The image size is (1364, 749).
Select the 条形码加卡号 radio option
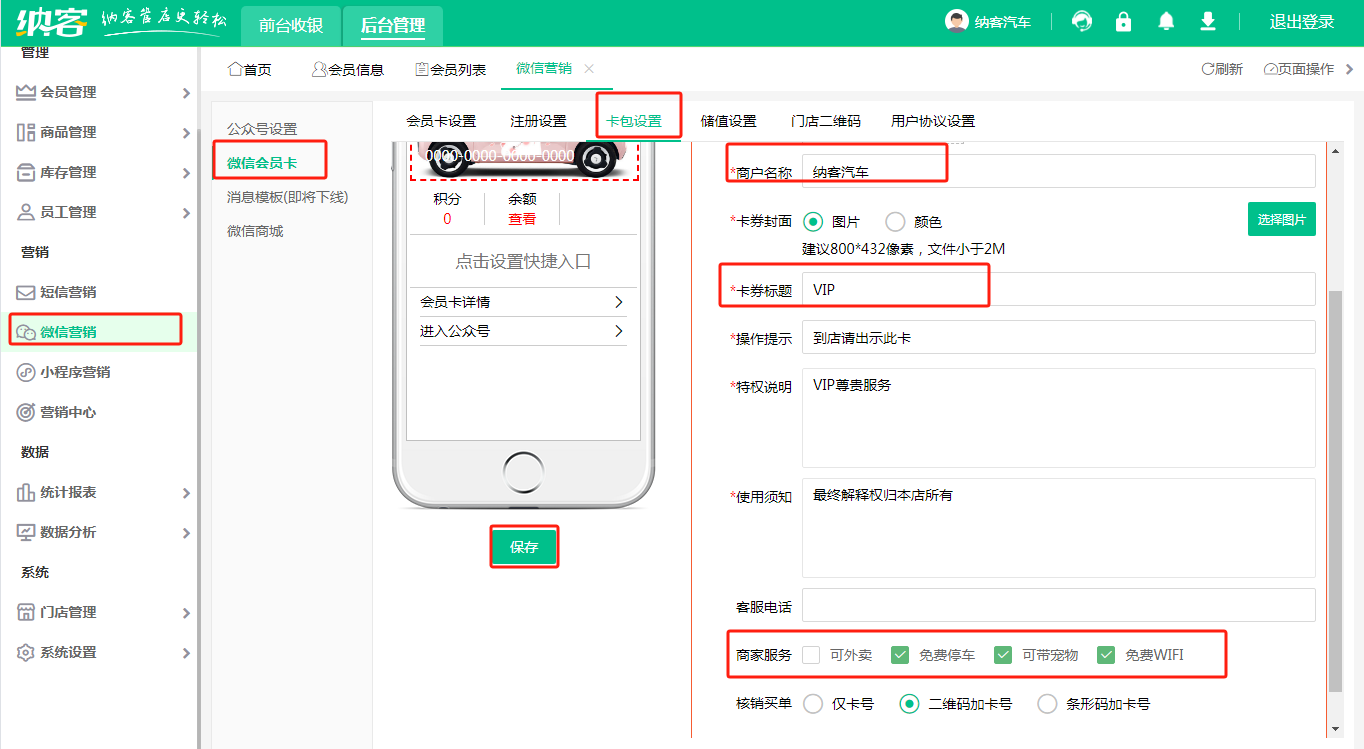tap(1047, 704)
